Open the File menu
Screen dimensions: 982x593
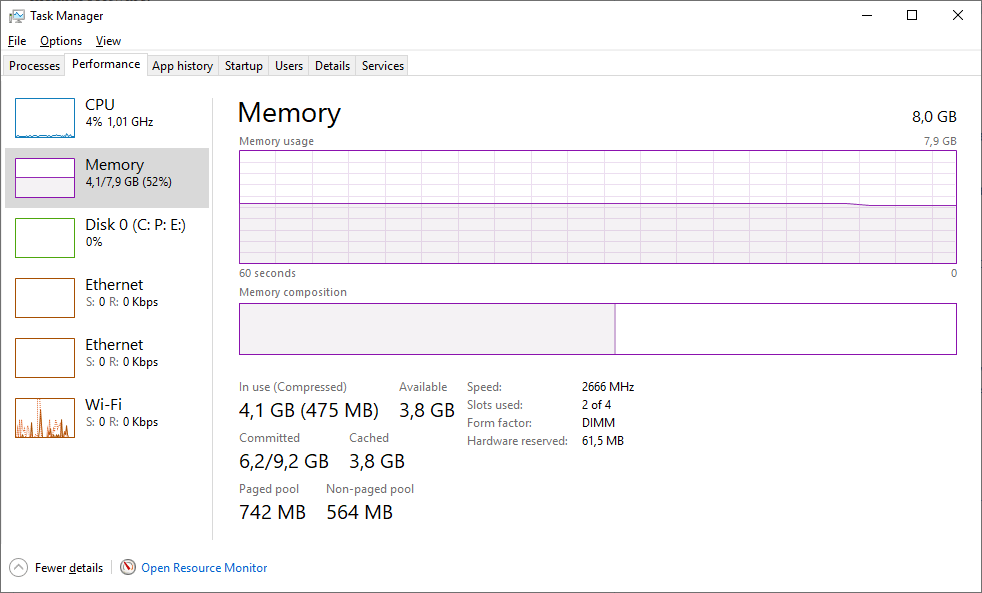click(x=16, y=41)
